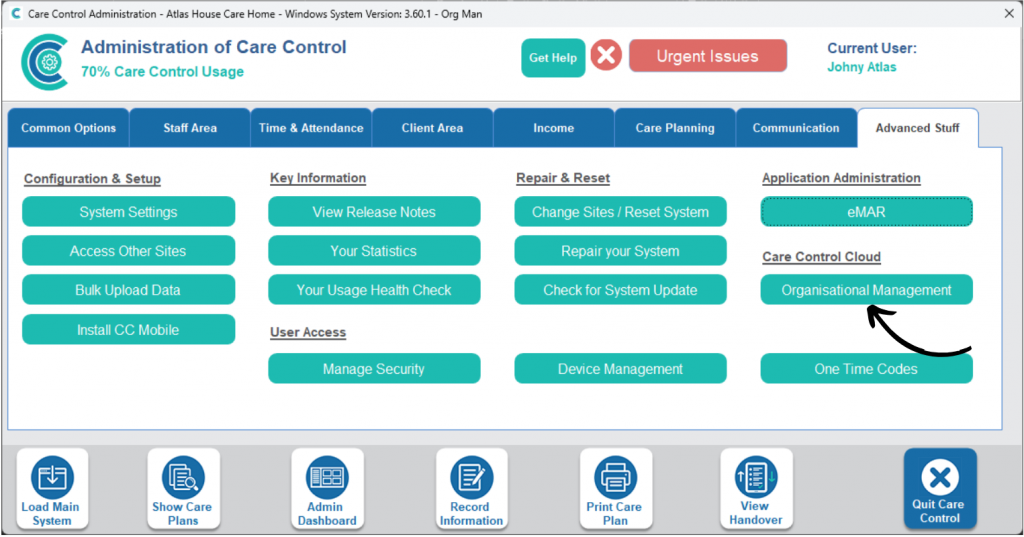Open the Time & Attendance tab

311,128
